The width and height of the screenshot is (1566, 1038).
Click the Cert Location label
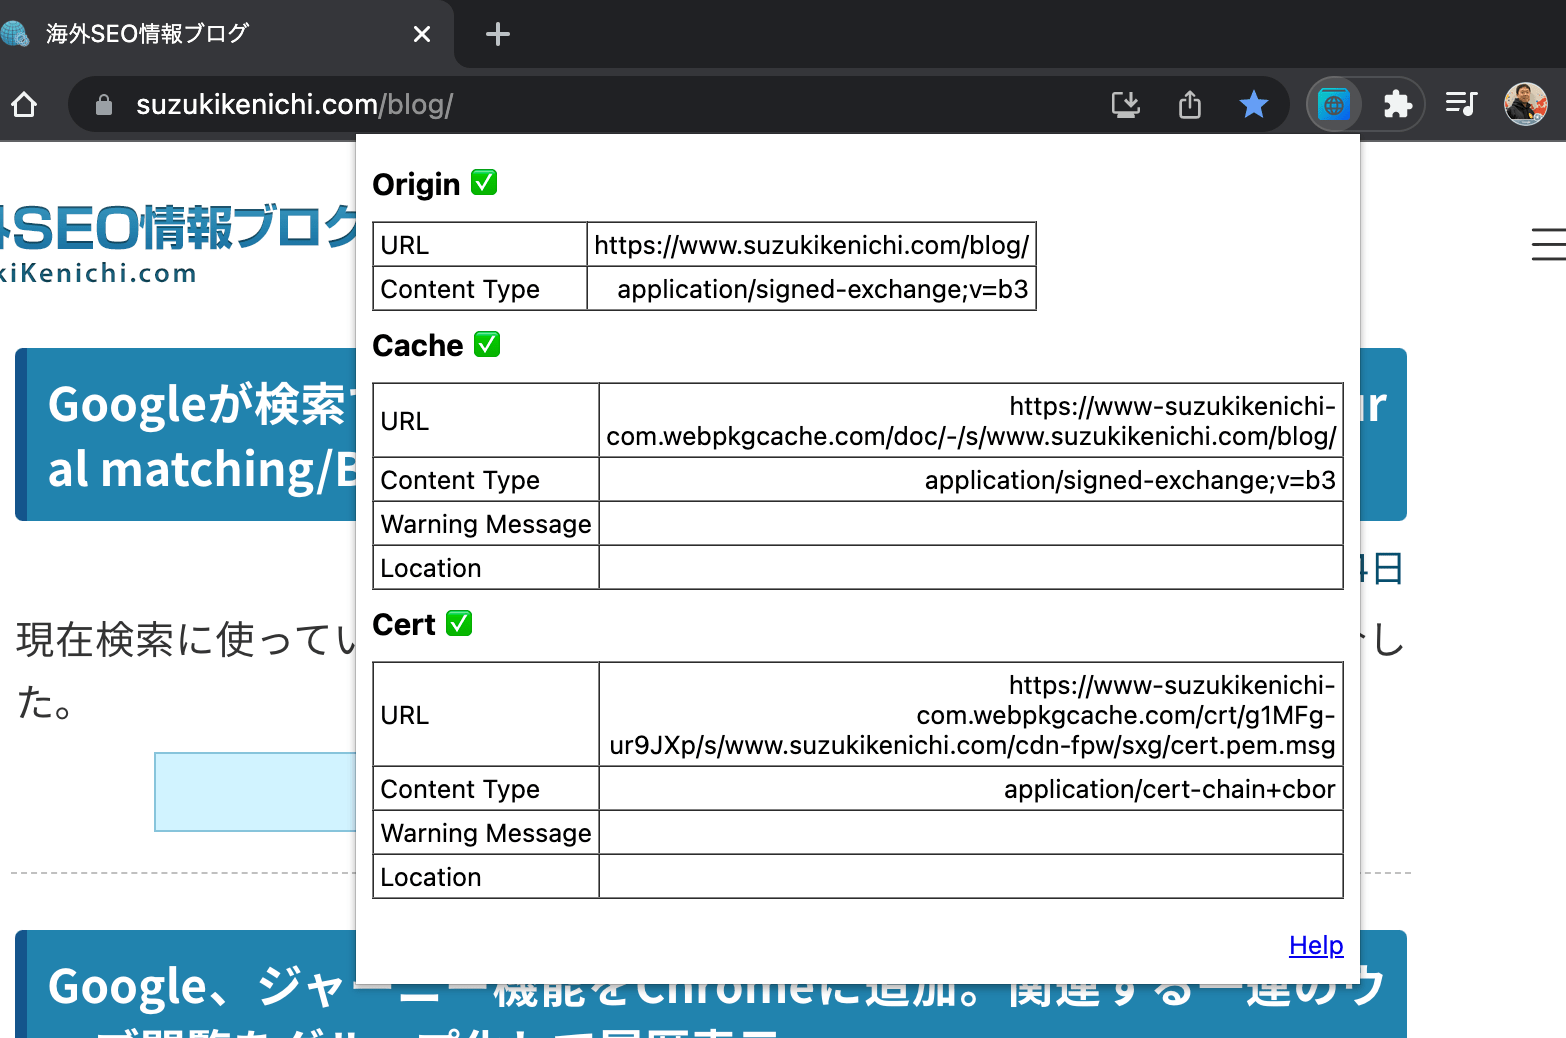(431, 877)
